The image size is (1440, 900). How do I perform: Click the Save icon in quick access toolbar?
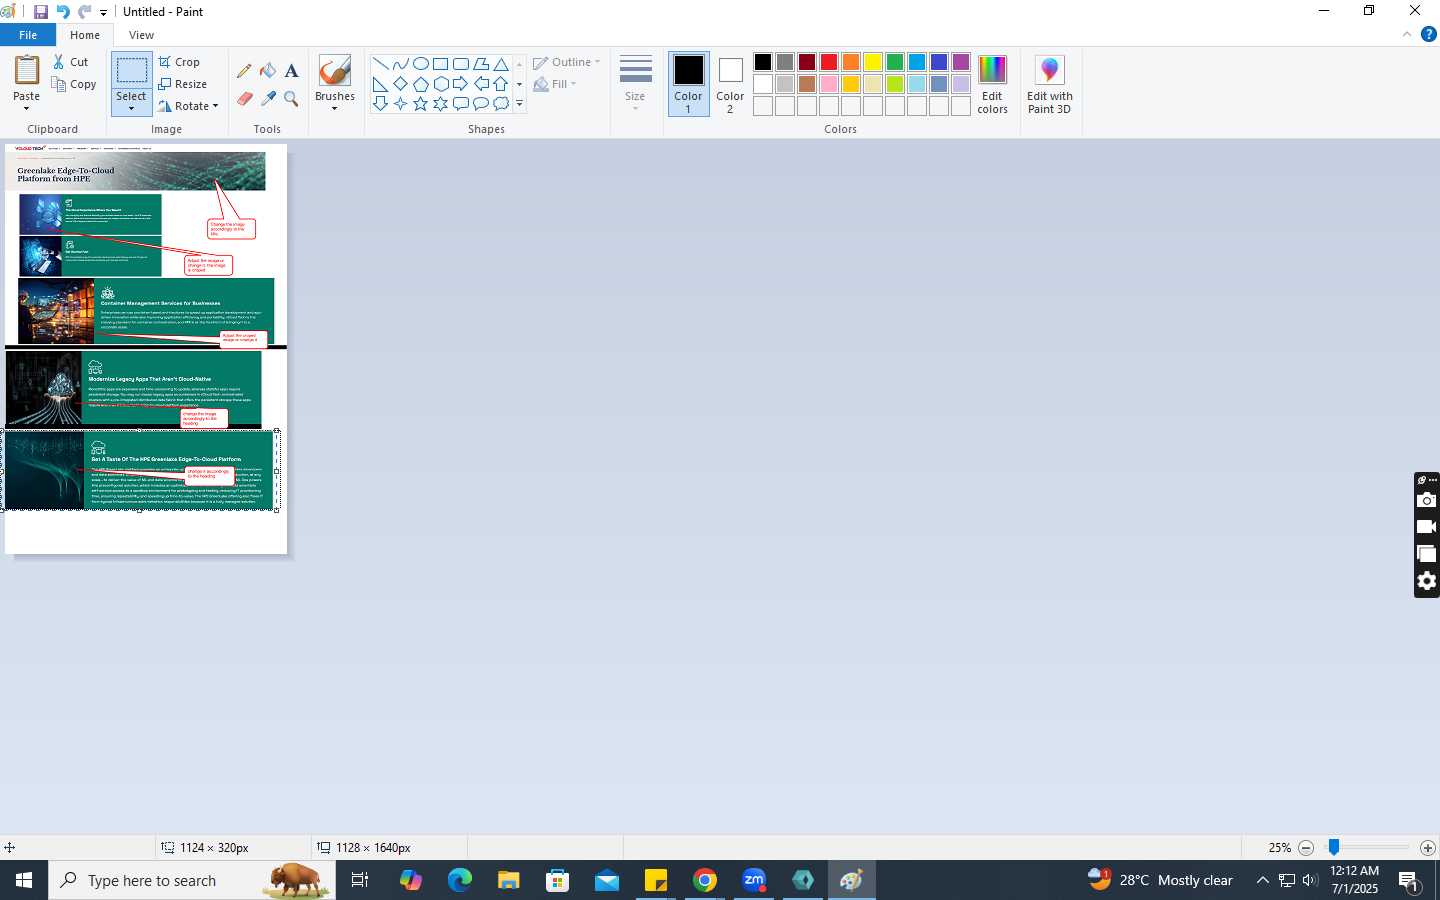tap(41, 12)
